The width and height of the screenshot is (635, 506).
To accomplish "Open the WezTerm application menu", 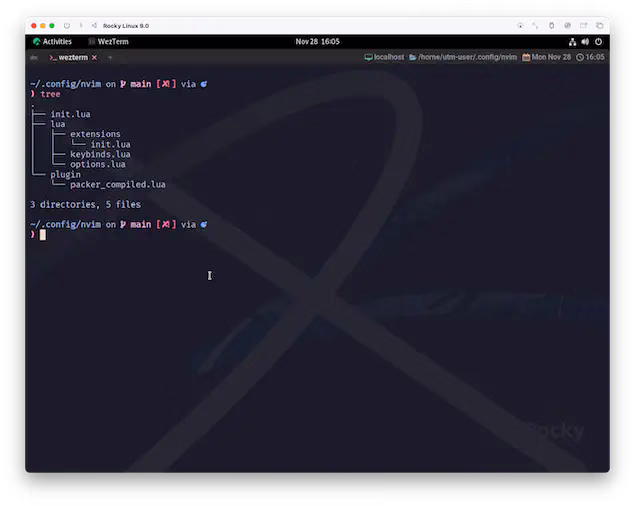I will click(x=109, y=41).
